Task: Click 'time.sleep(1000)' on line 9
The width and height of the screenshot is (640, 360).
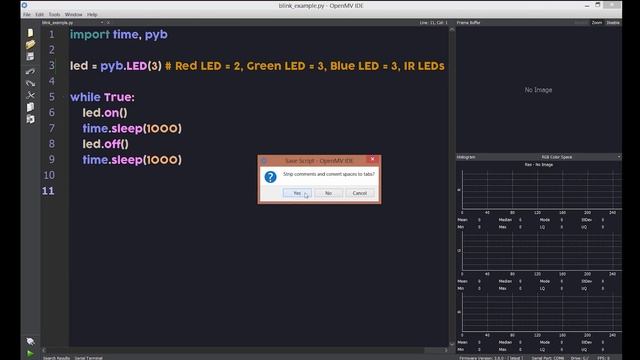Action: (132, 160)
